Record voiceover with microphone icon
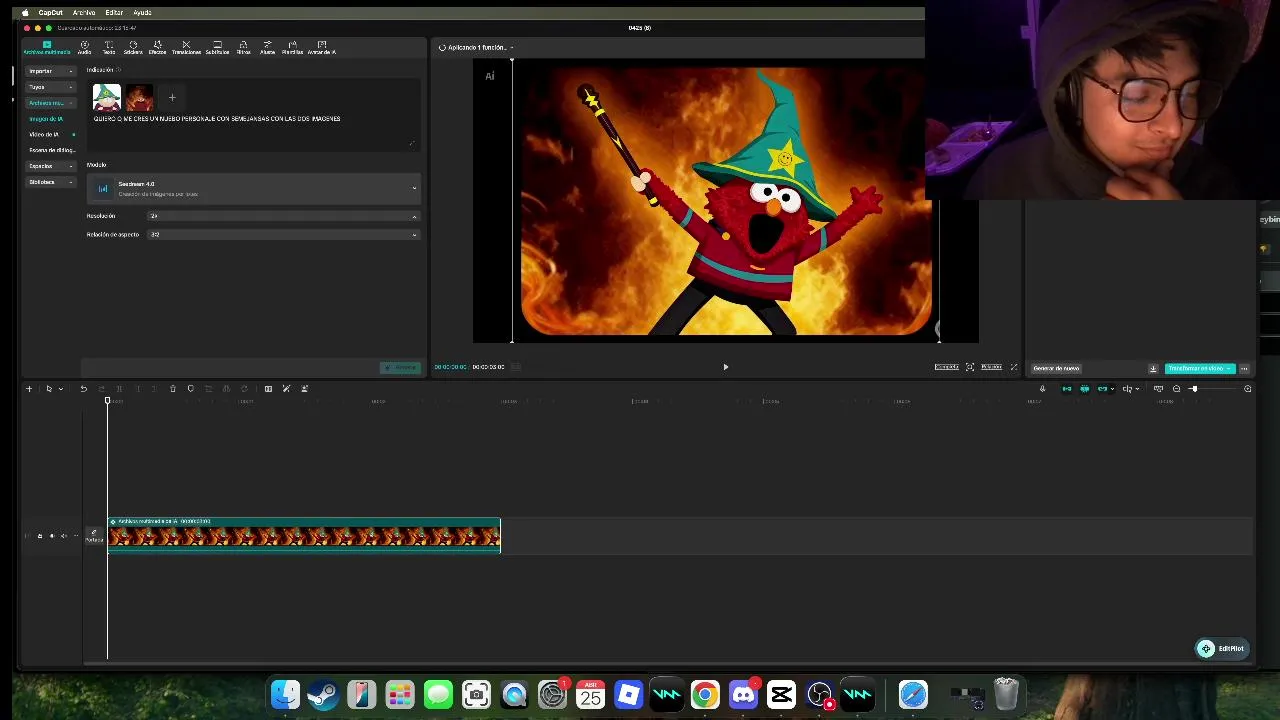 click(1042, 389)
